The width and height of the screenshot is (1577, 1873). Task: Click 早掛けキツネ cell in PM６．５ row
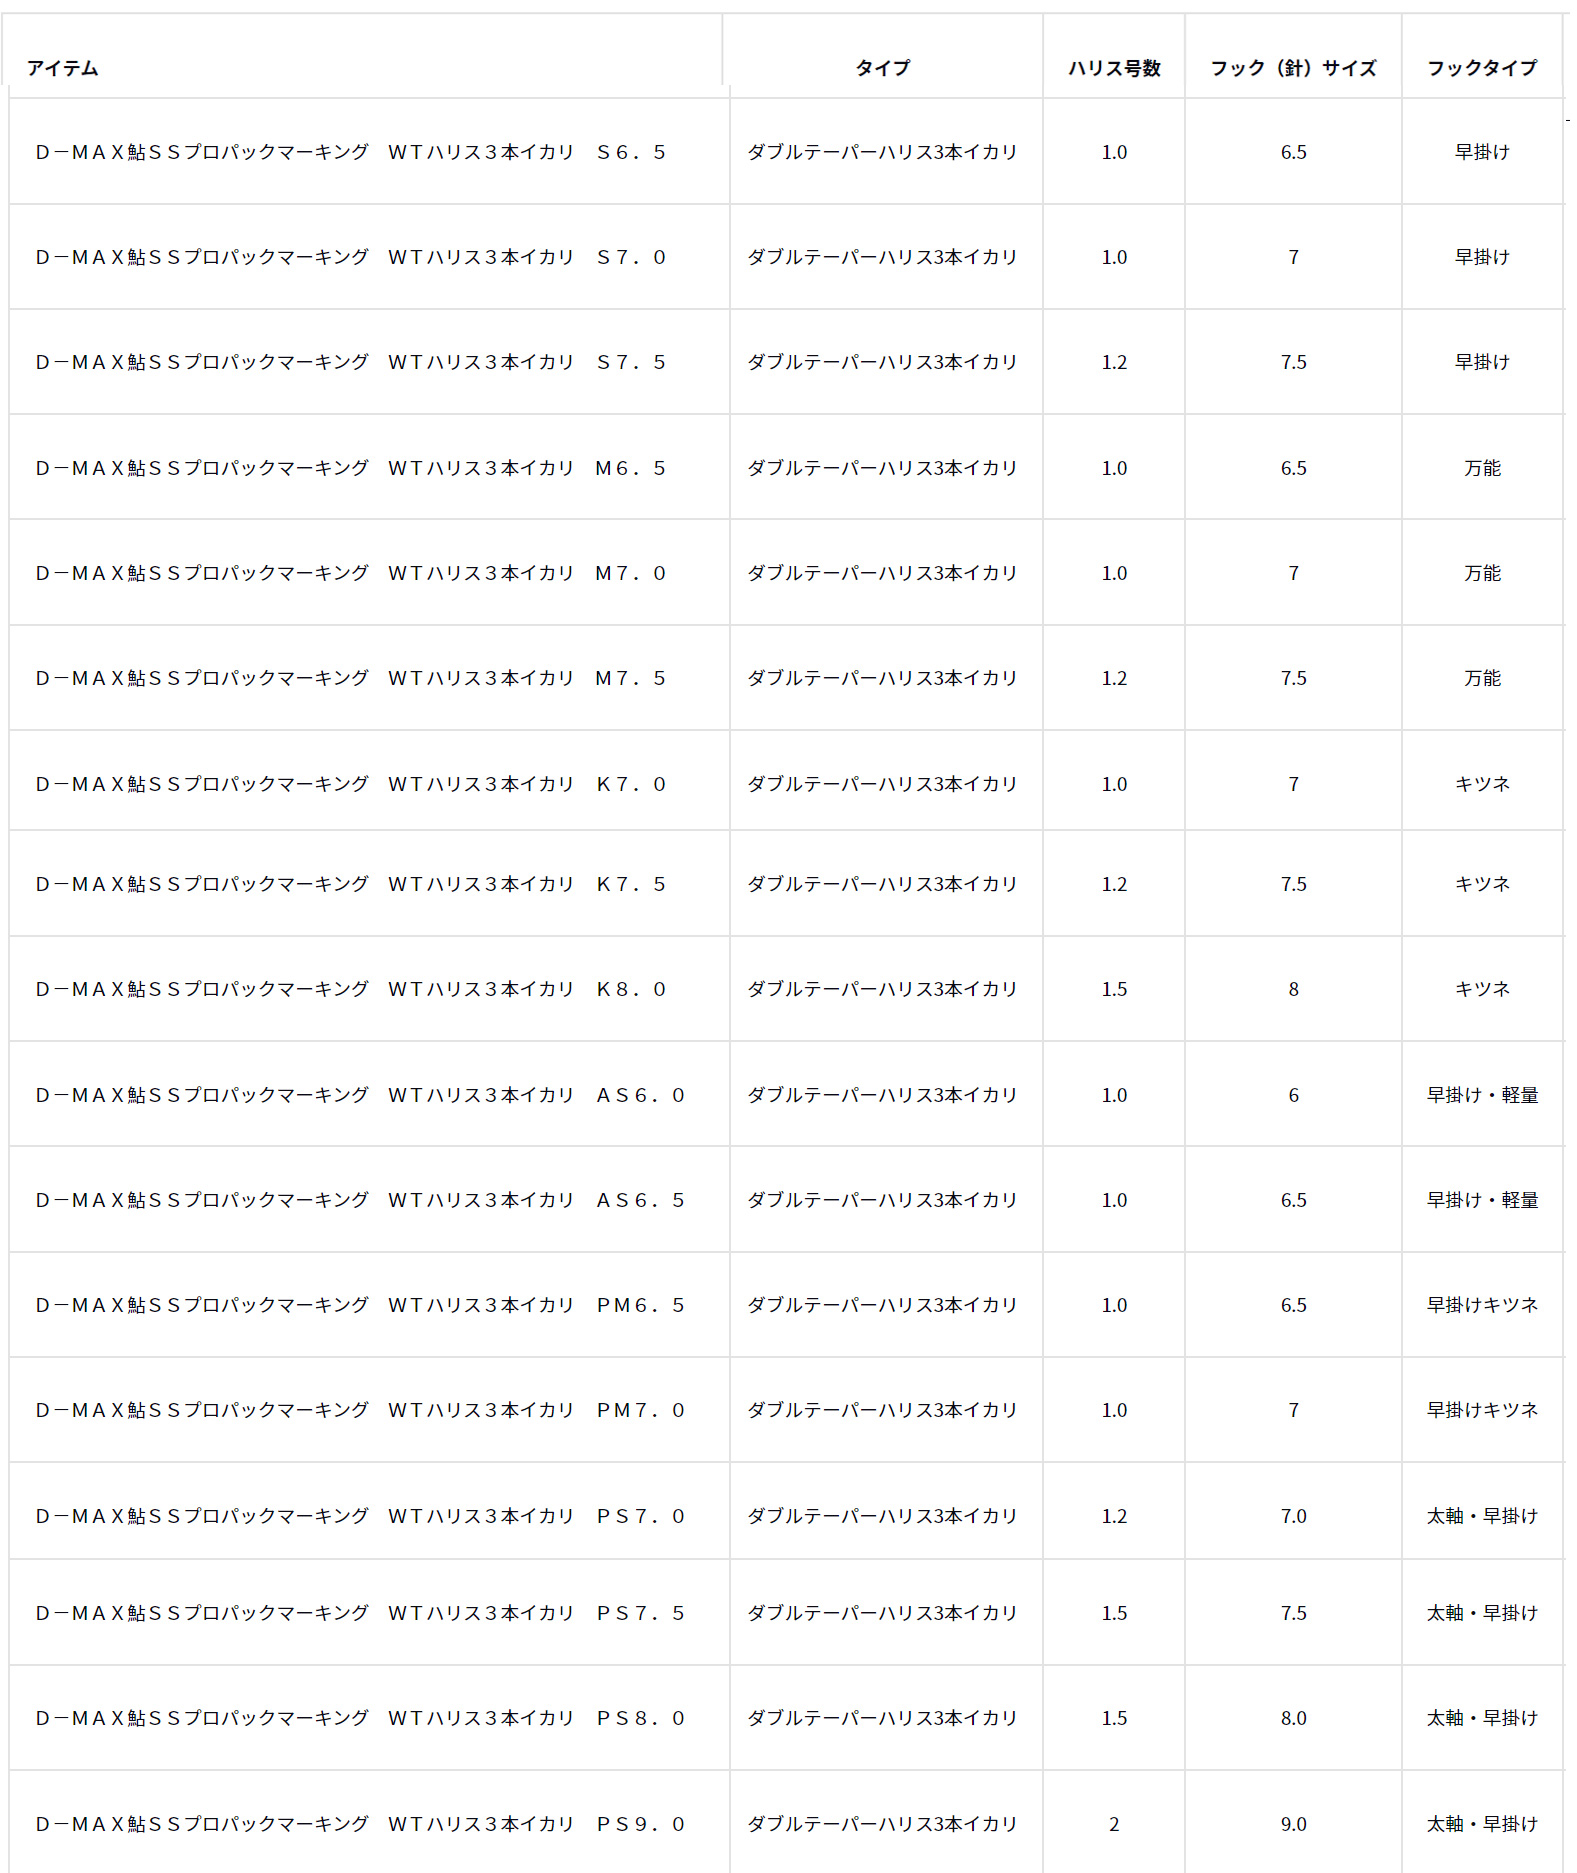pyautogui.click(x=1482, y=1305)
